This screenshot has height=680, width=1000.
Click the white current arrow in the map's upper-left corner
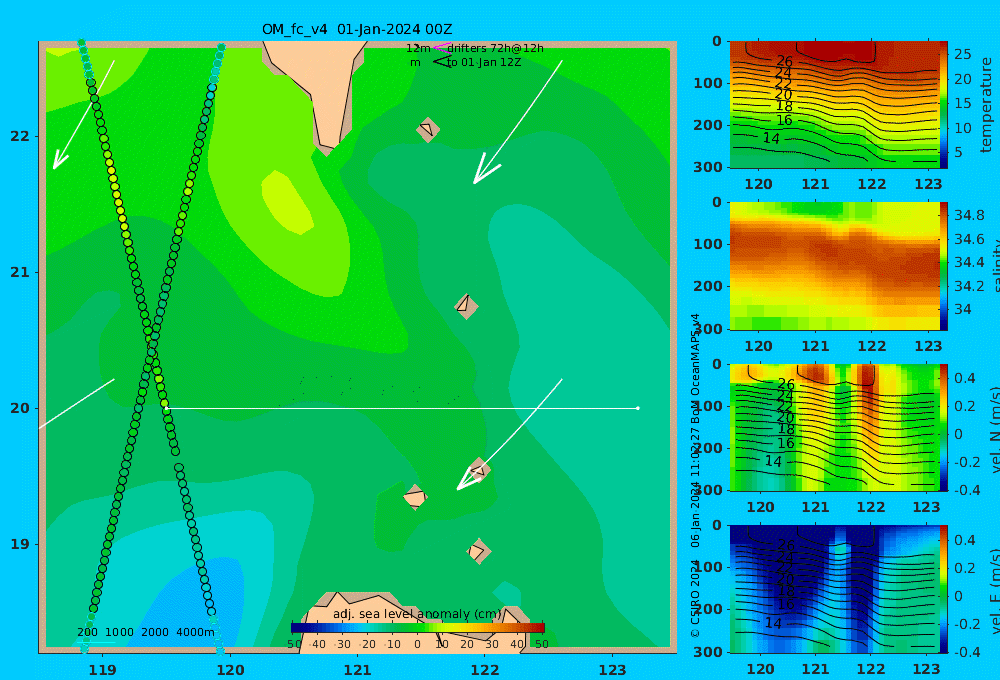pyautogui.click(x=84, y=115)
